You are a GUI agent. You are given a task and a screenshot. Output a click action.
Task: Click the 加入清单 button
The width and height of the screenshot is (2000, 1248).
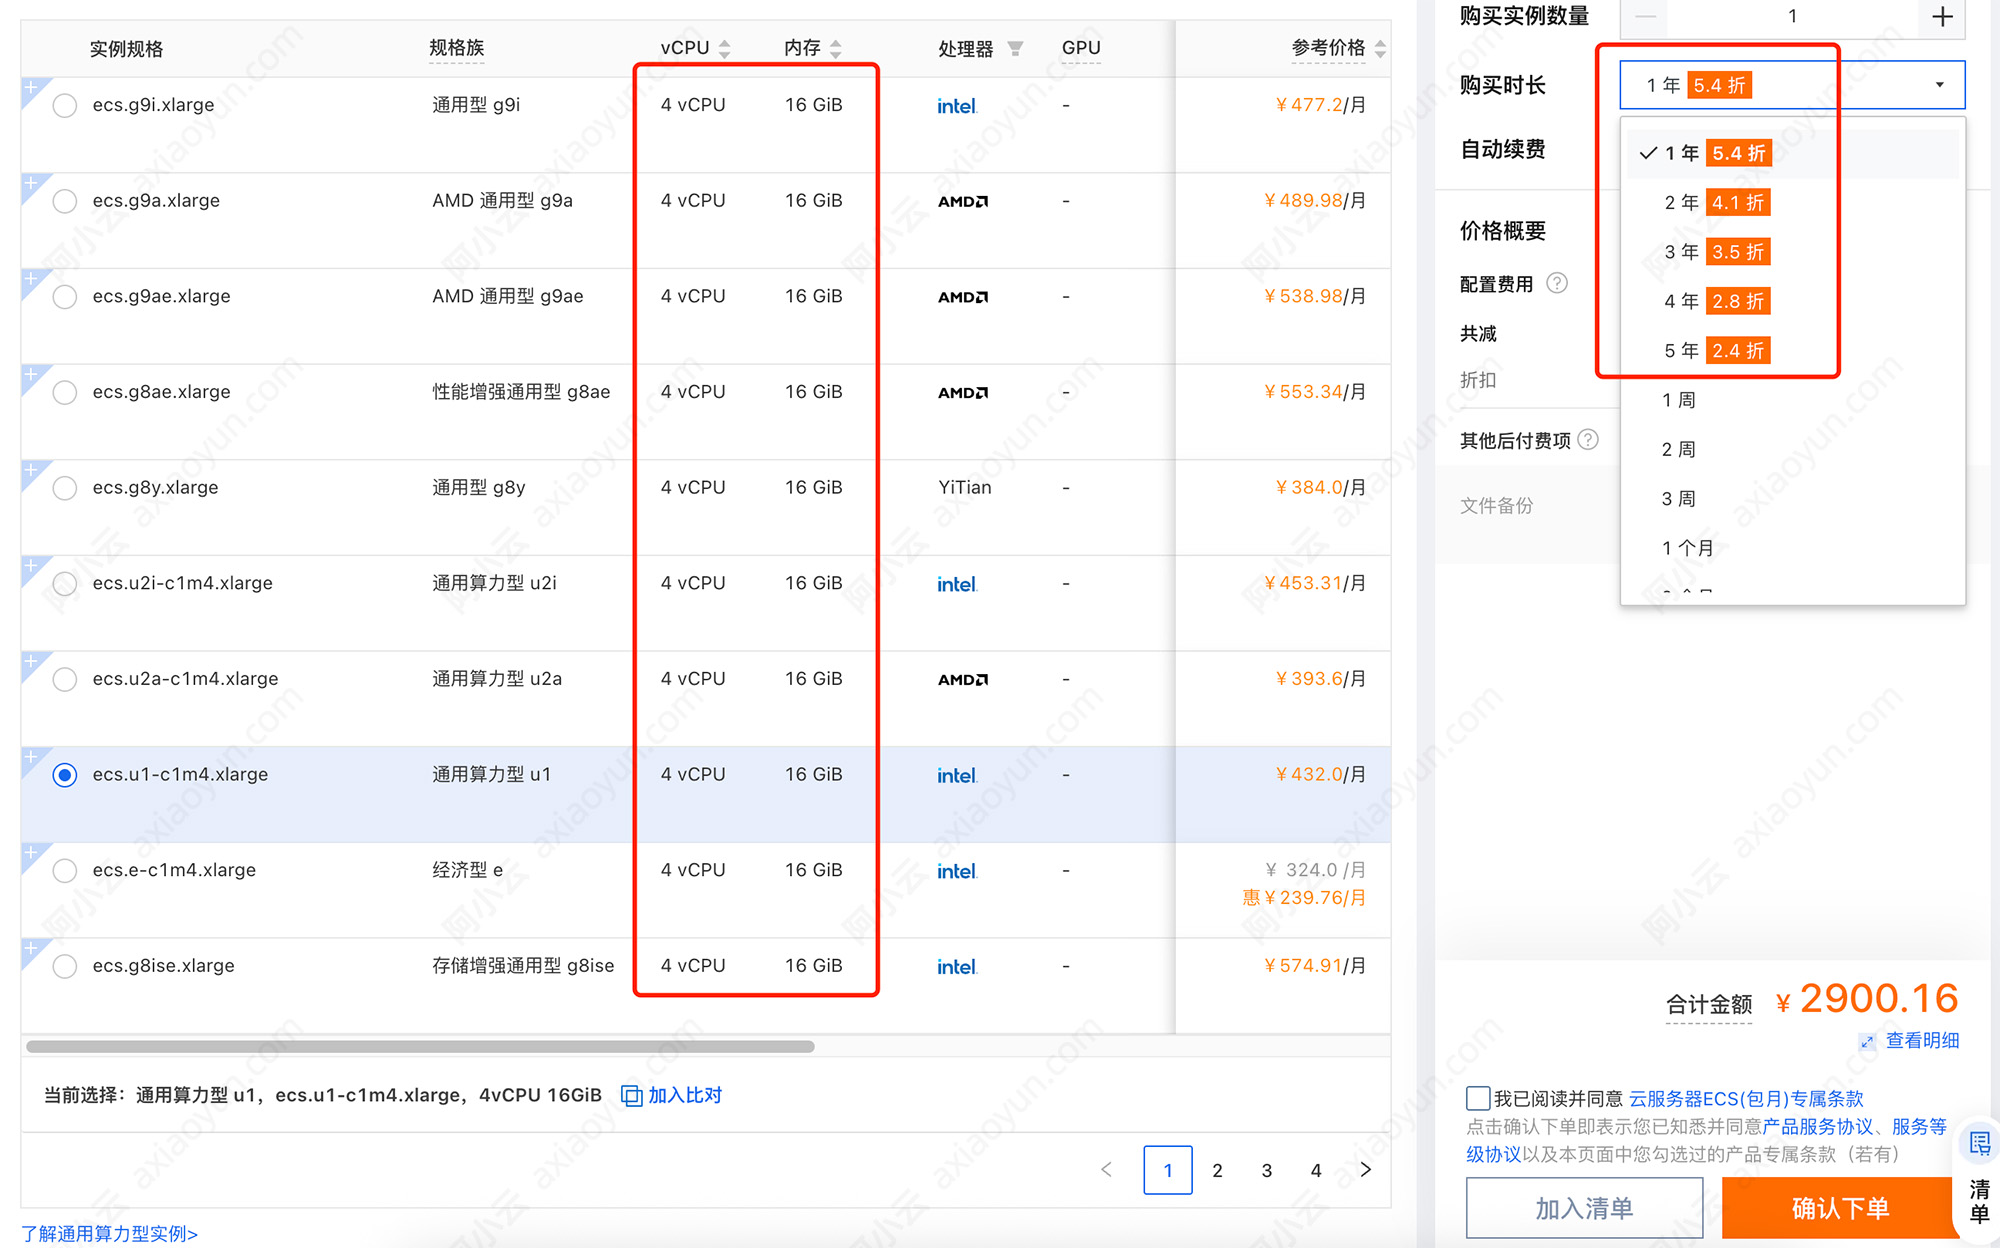[x=1584, y=1208]
